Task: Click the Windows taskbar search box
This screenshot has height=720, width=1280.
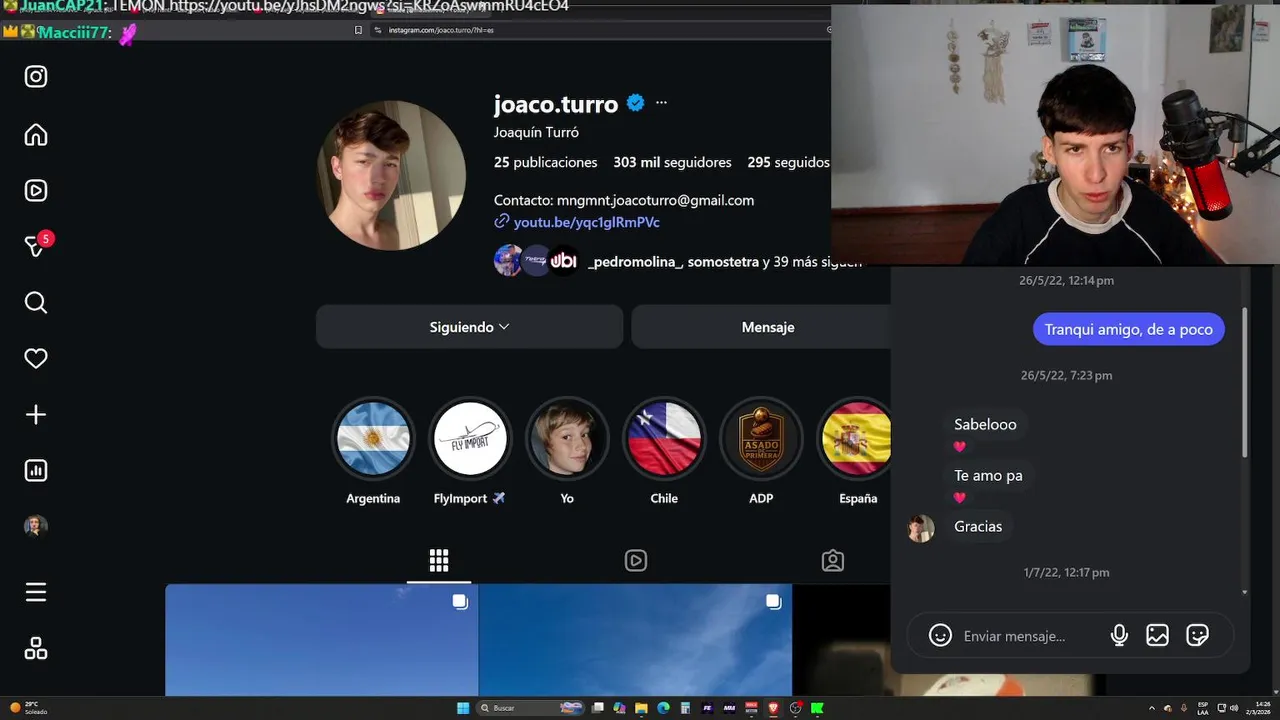Action: tap(532, 708)
